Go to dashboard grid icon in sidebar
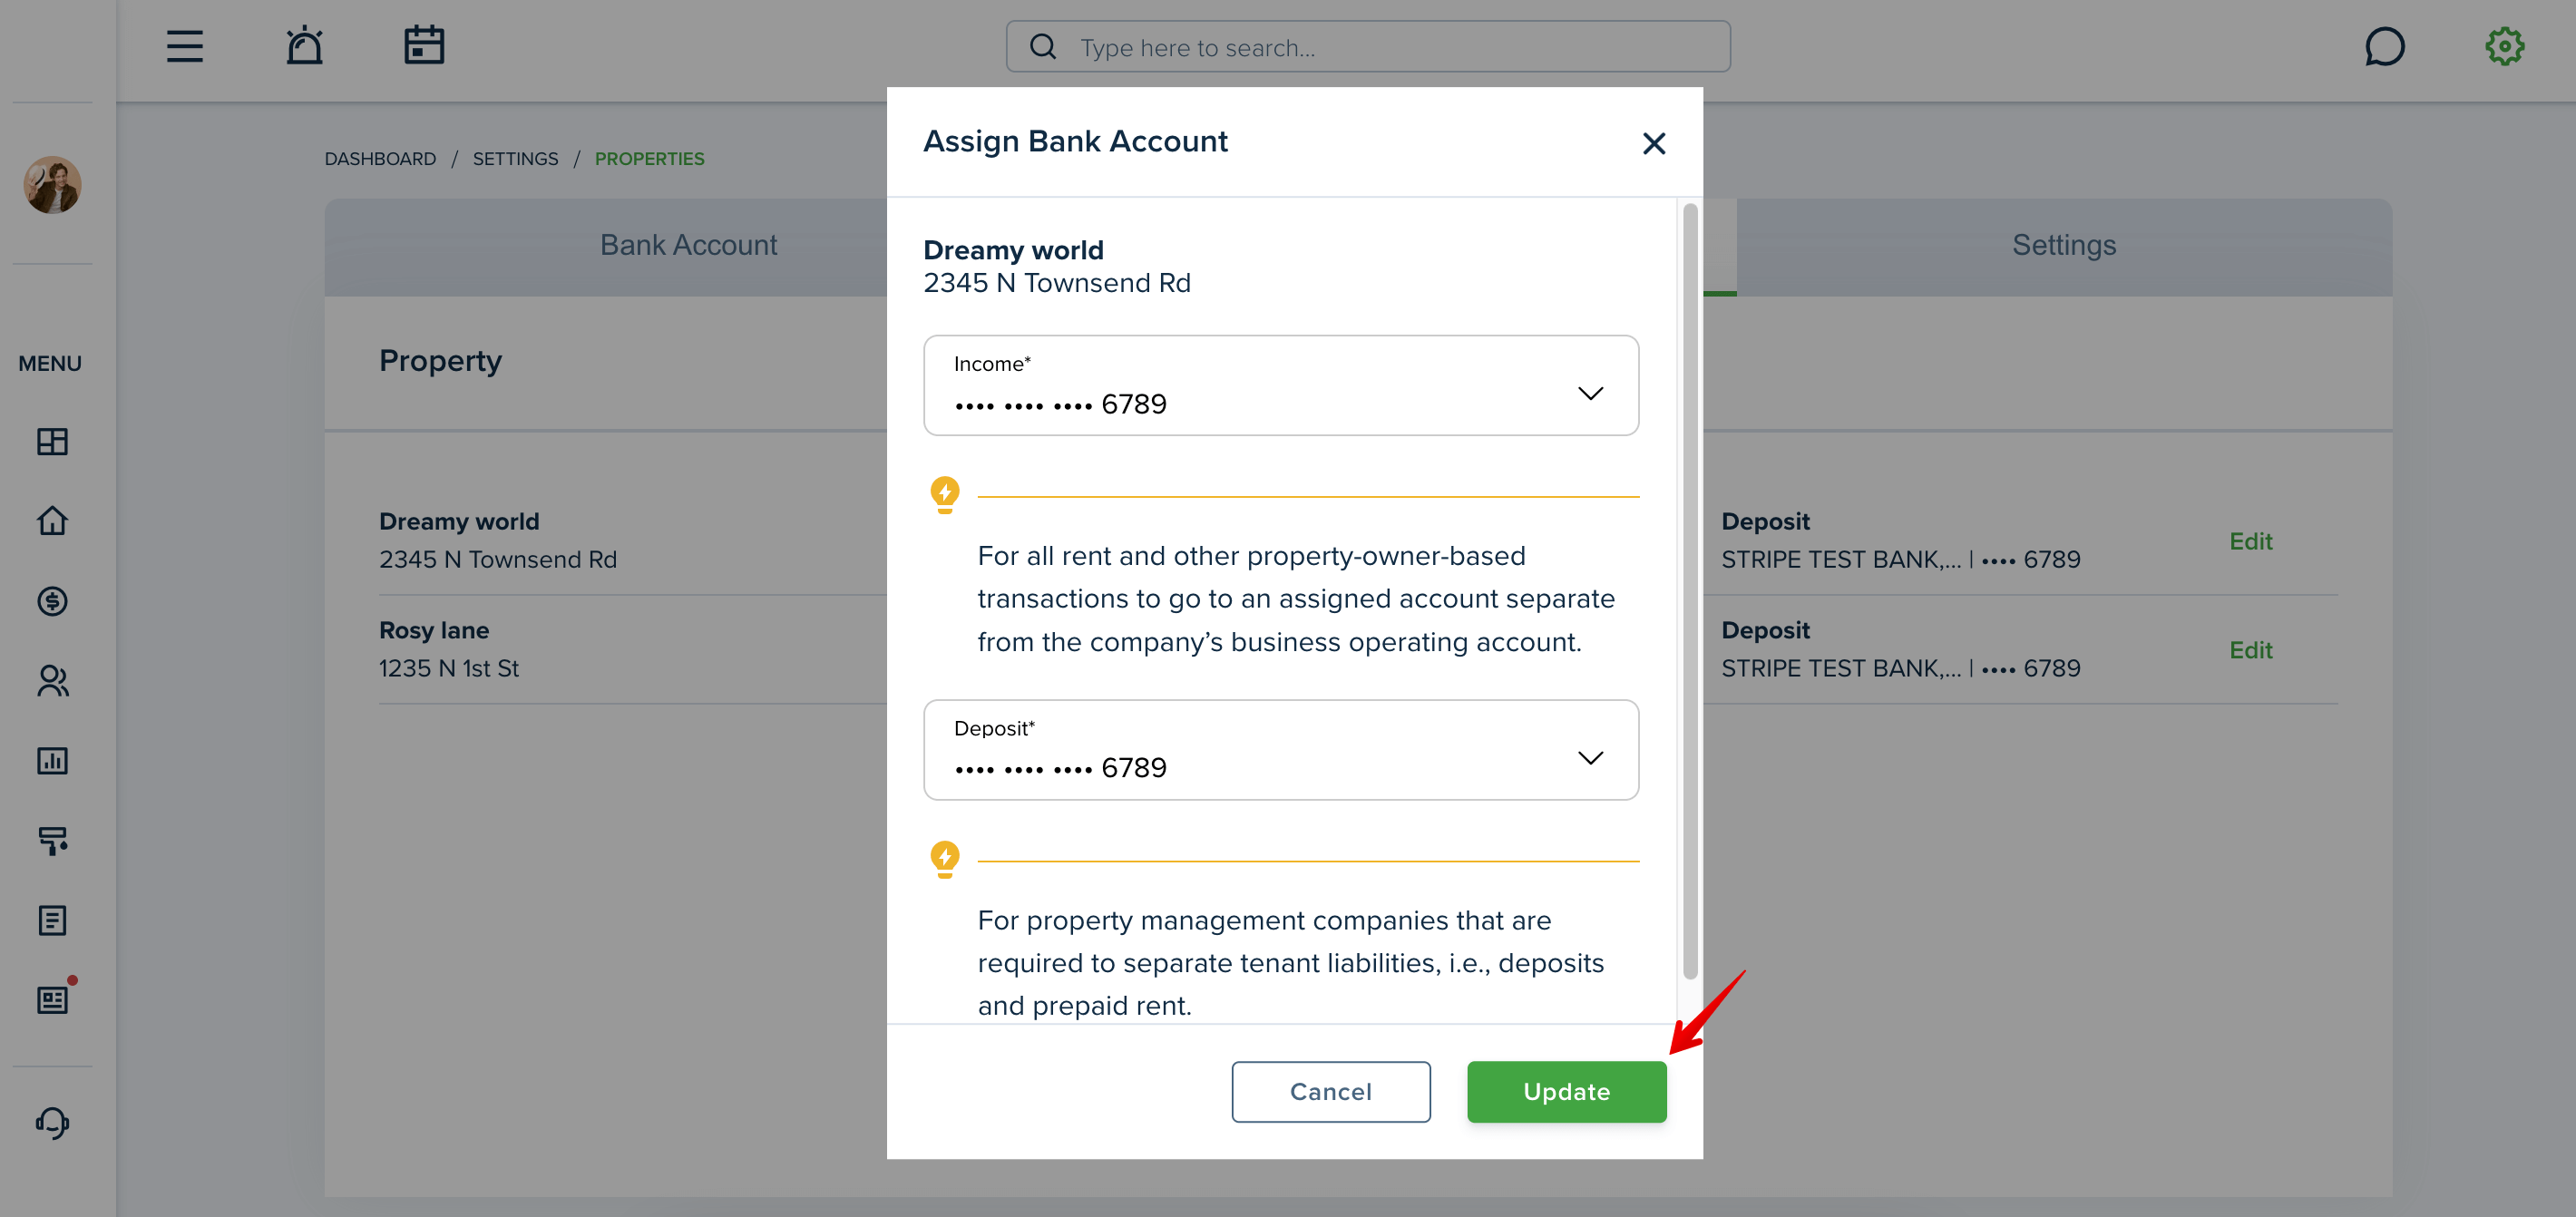 point(52,441)
